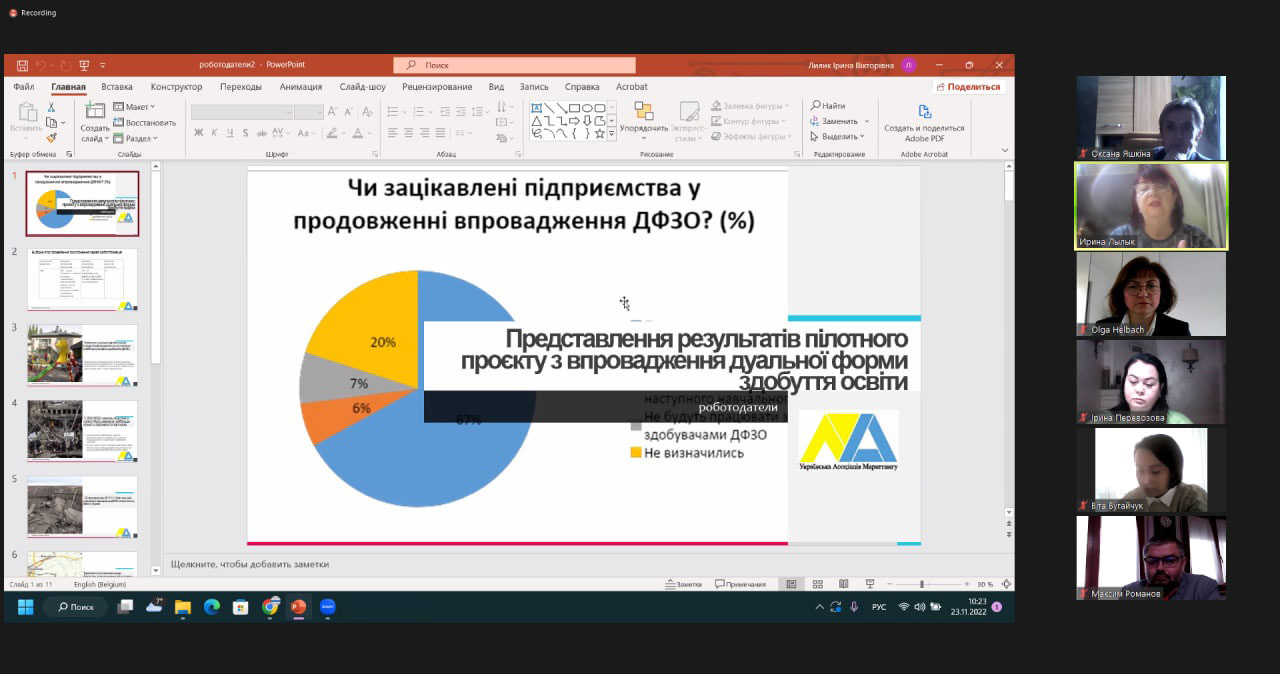Click the Восстановить reset button
This screenshot has height=674, width=1280.
click(144, 122)
